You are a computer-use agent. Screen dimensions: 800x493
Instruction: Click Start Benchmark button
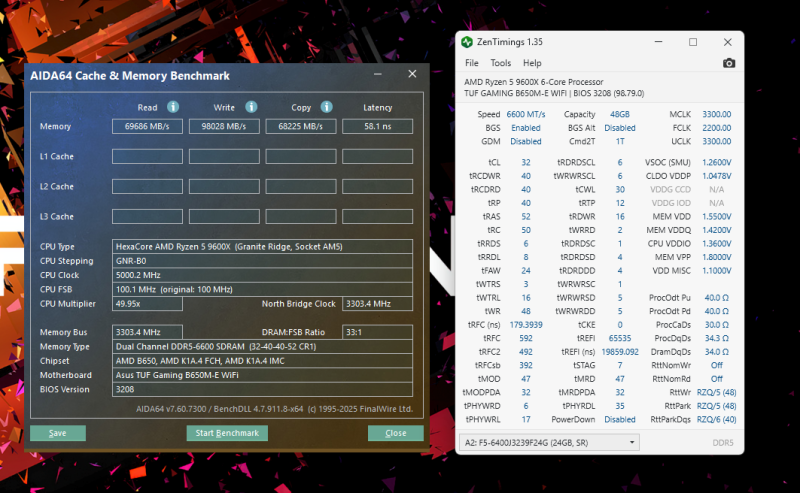pyautogui.click(x=227, y=433)
